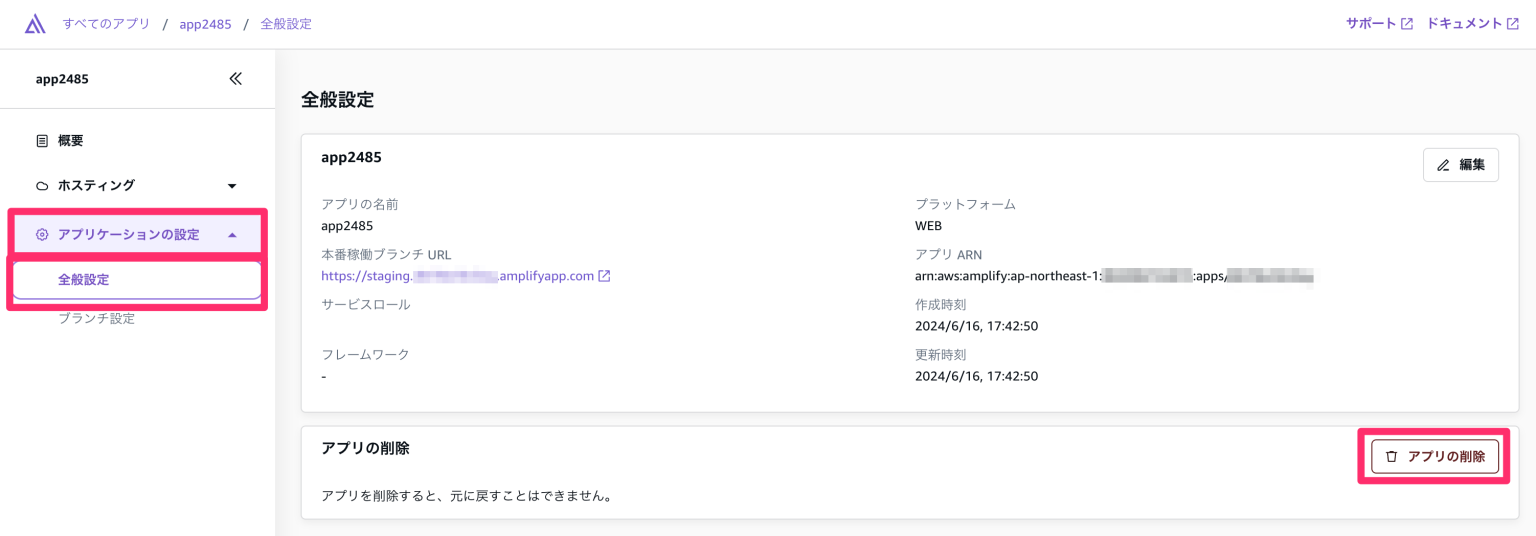The image size is (1536, 536).
Task: Click the external-link icon beside ドキュメント
Action: 1512,24
